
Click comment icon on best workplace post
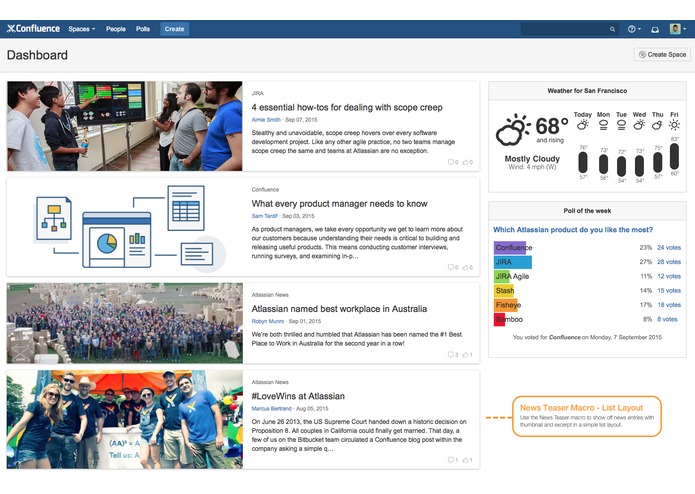coord(453,354)
